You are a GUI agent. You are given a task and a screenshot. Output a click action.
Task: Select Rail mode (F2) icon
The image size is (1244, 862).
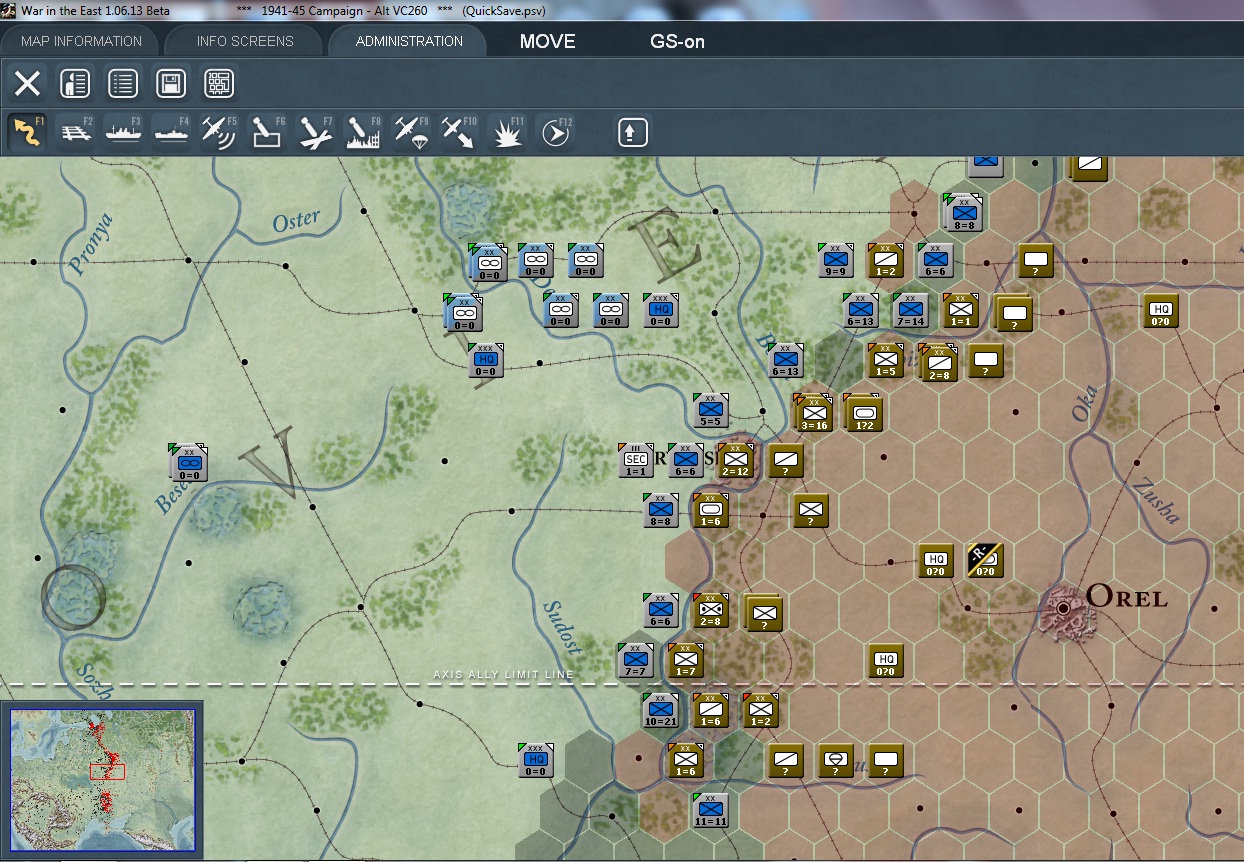tap(76, 132)
